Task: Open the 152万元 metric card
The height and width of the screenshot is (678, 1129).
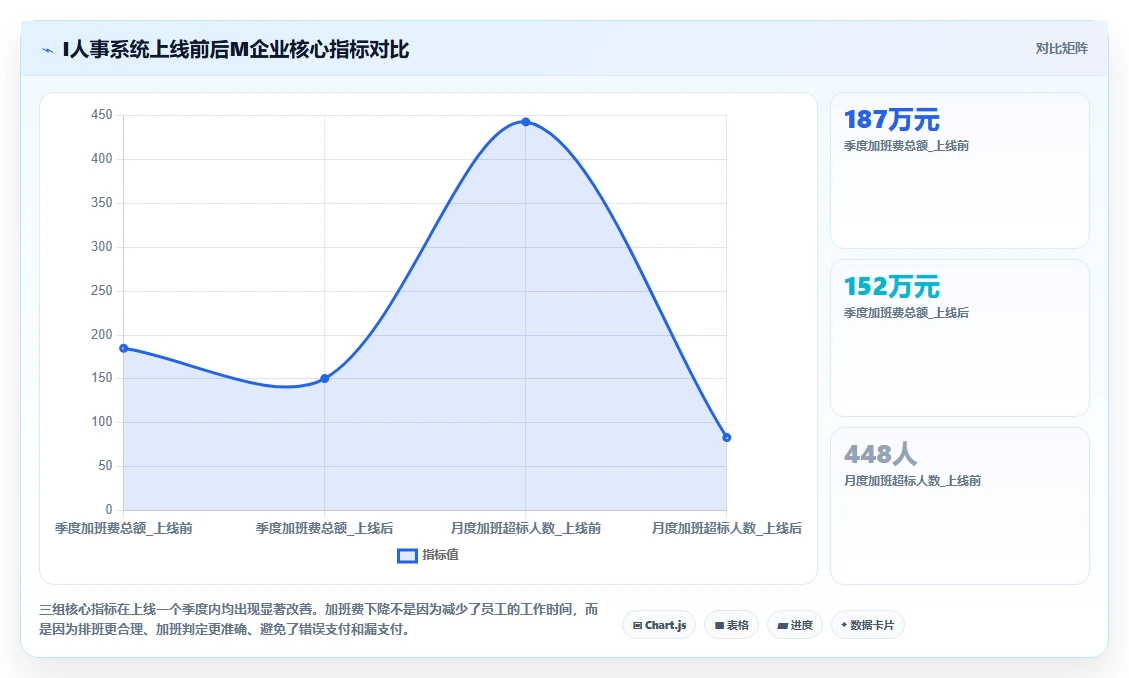Action: [960, 338]
